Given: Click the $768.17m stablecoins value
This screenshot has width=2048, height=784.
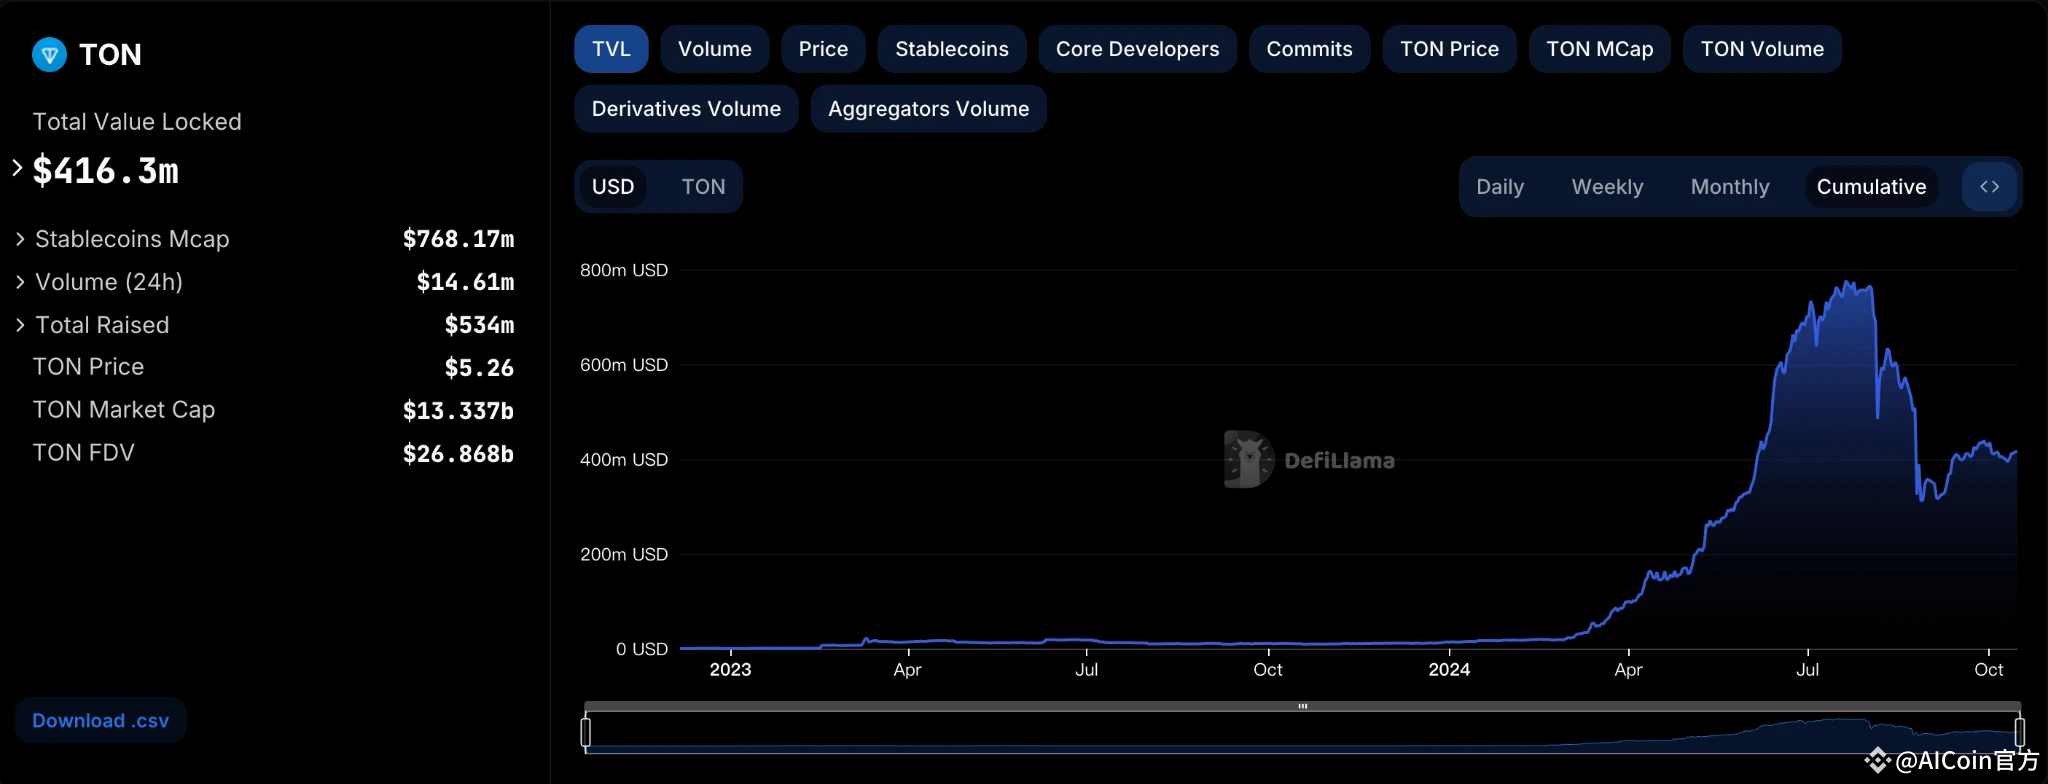Looking at the screenshot, I should (458, 239).
